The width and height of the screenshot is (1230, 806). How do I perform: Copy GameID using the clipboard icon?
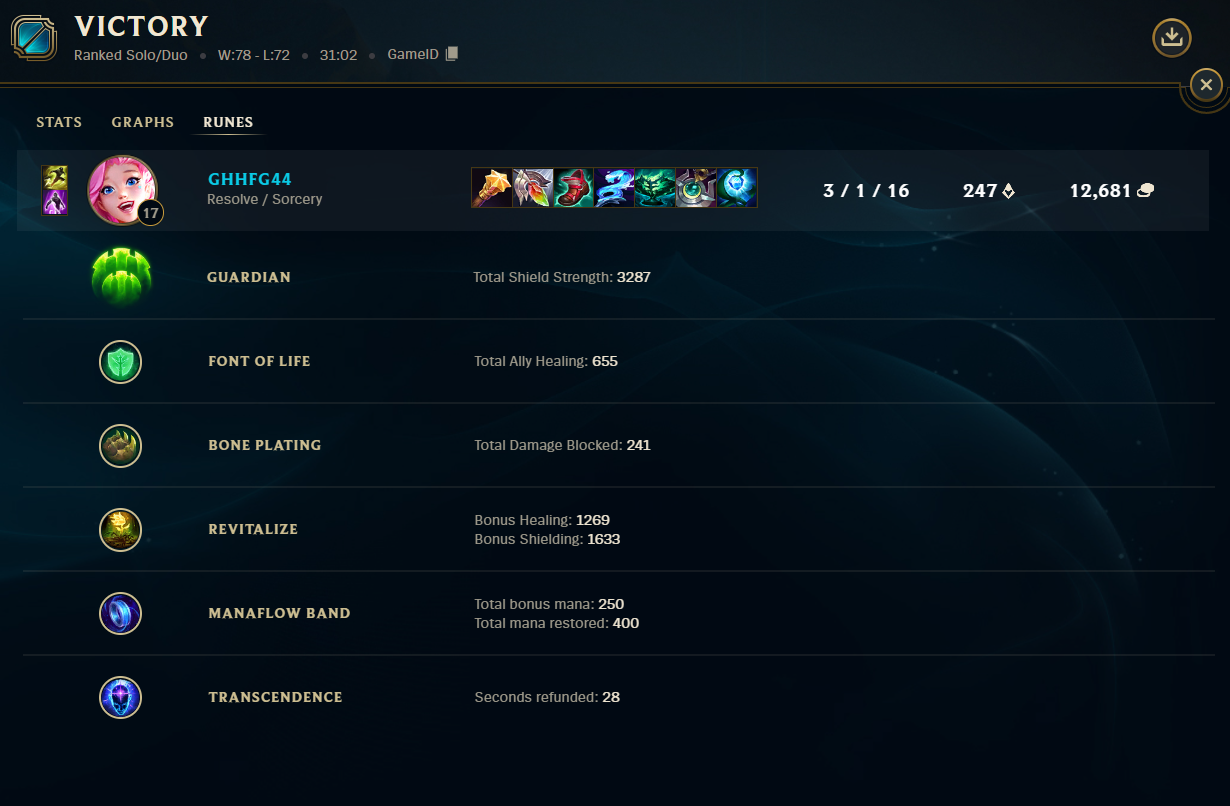point(452,54)
